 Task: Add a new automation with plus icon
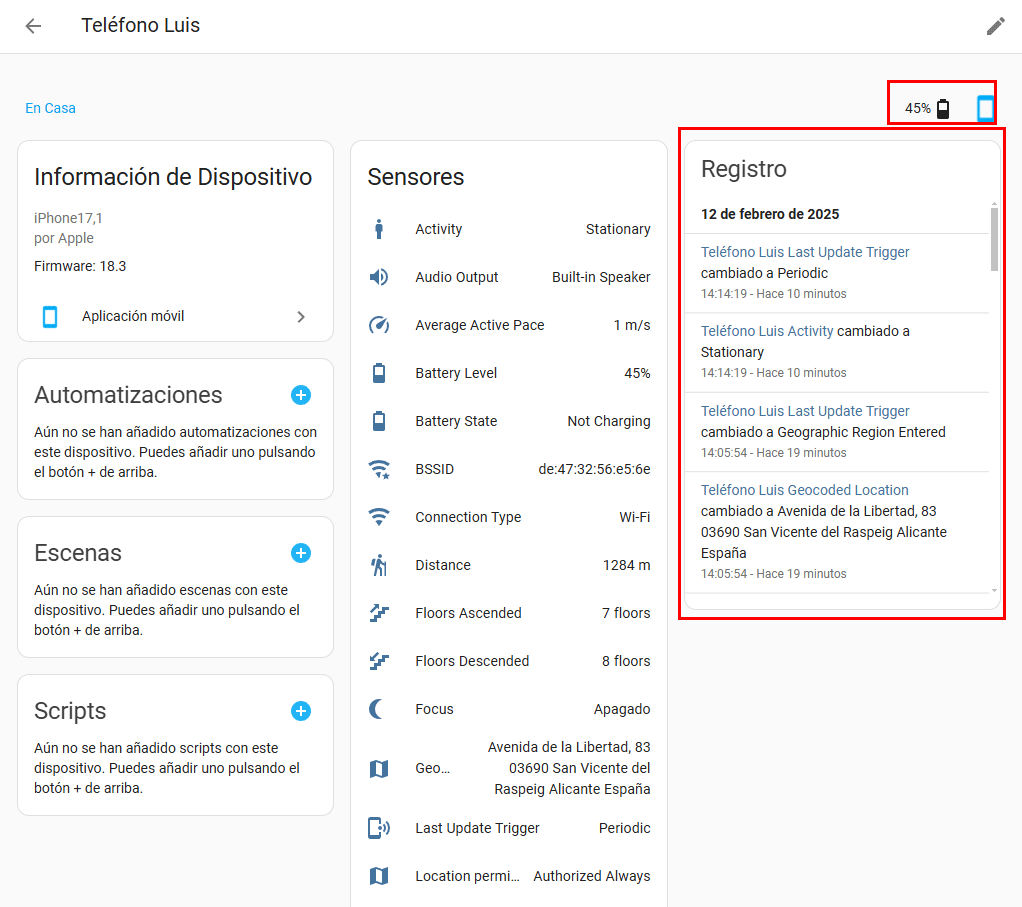300,395
